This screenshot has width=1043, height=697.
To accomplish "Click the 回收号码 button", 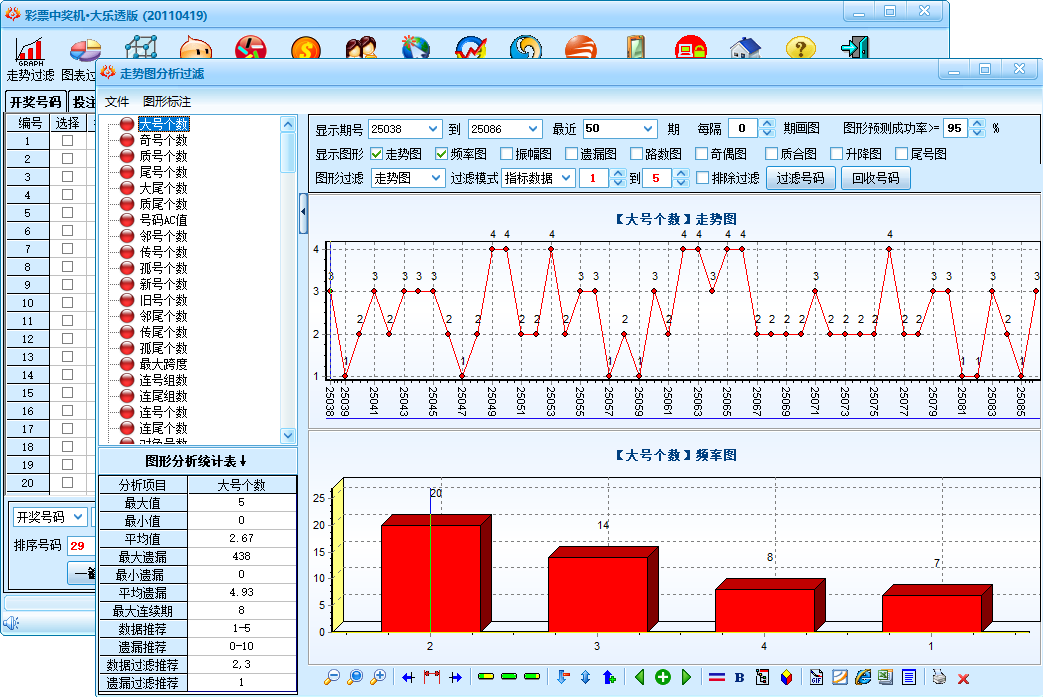I will pos(876,178).
